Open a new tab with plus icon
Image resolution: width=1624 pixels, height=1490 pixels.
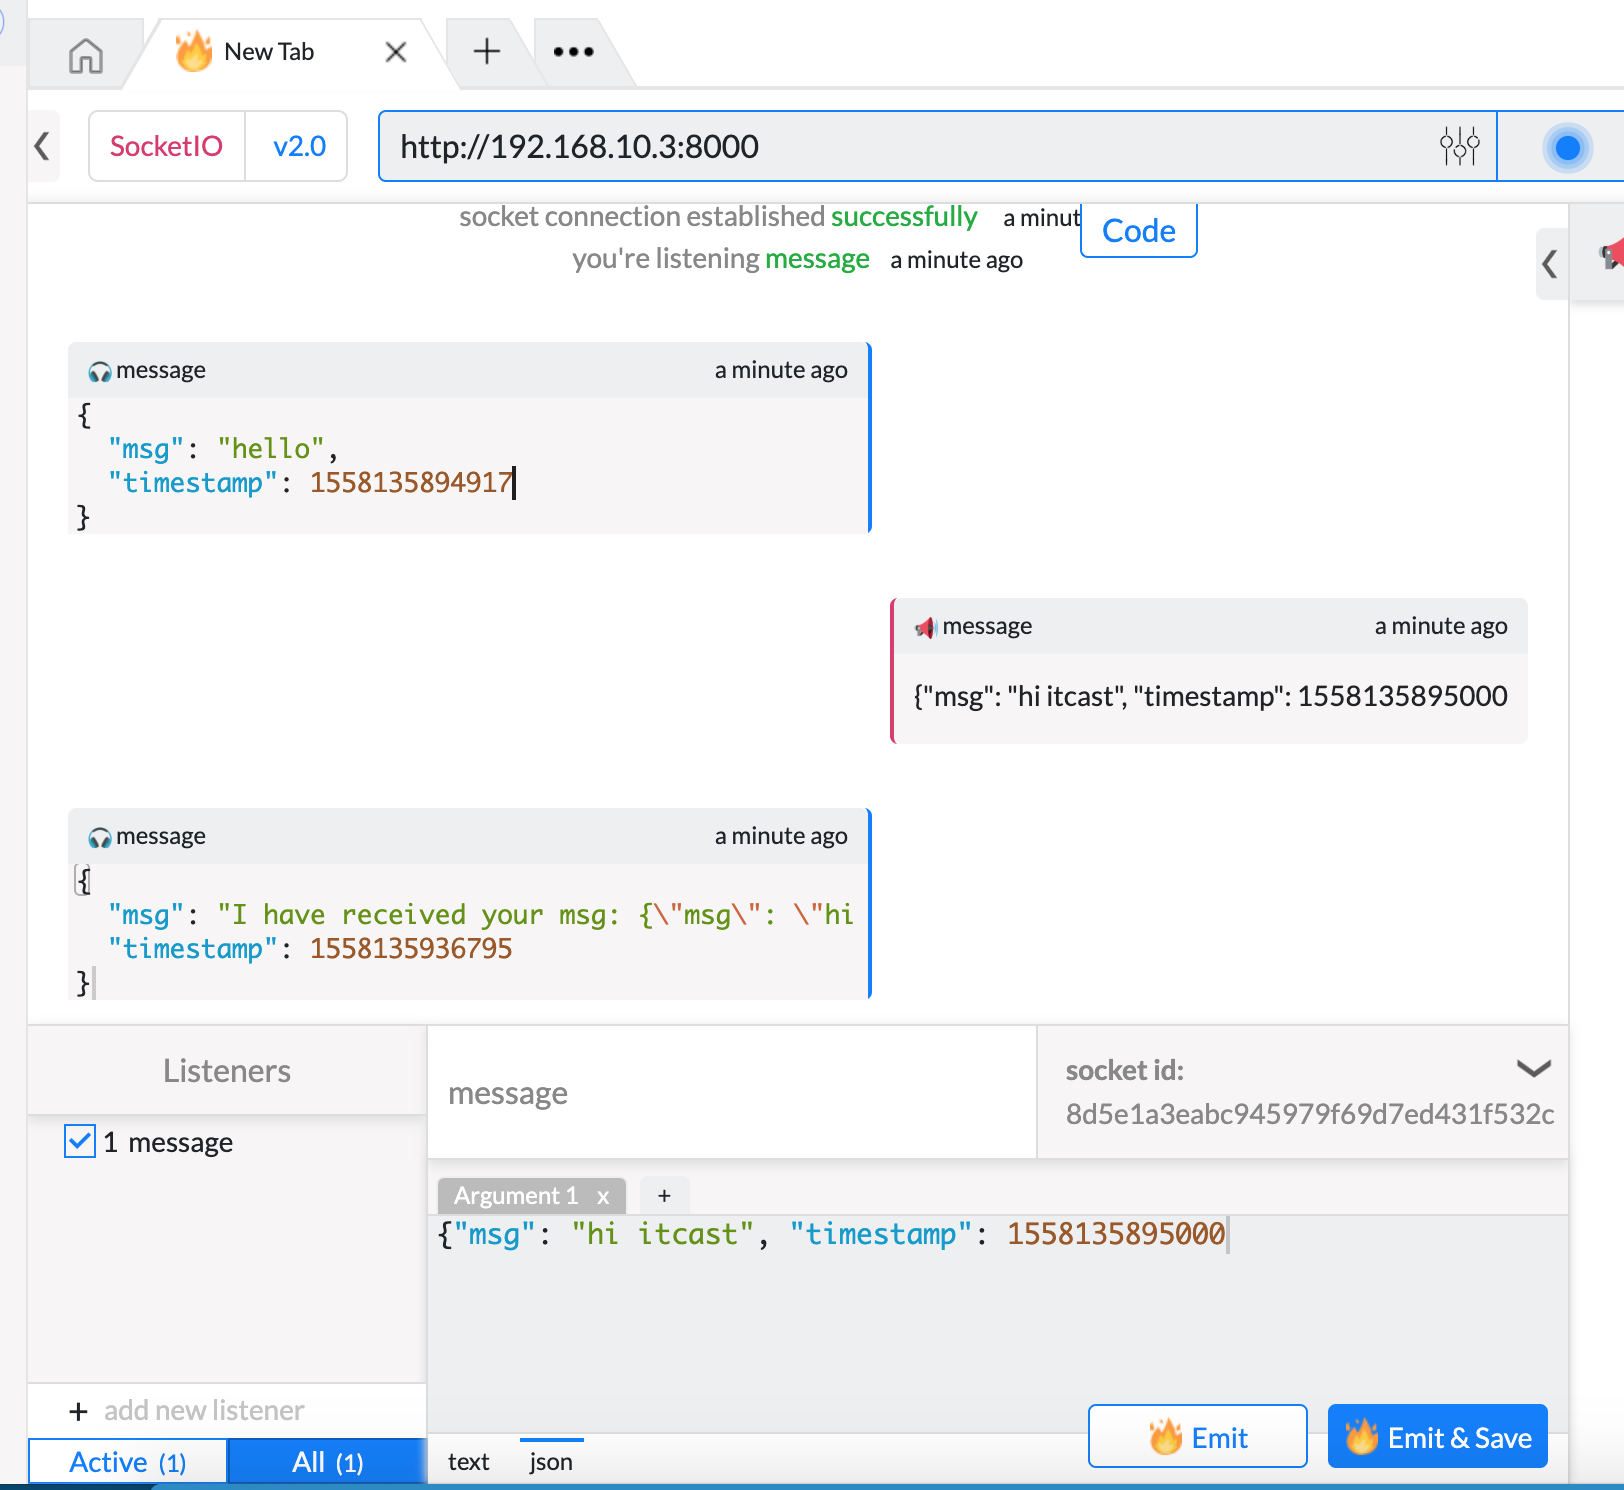click(486, 51)
